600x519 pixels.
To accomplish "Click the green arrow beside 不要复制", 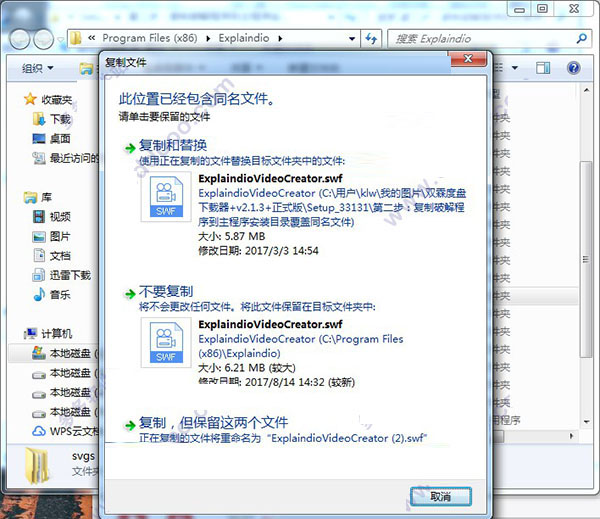I will pos(130,294).
